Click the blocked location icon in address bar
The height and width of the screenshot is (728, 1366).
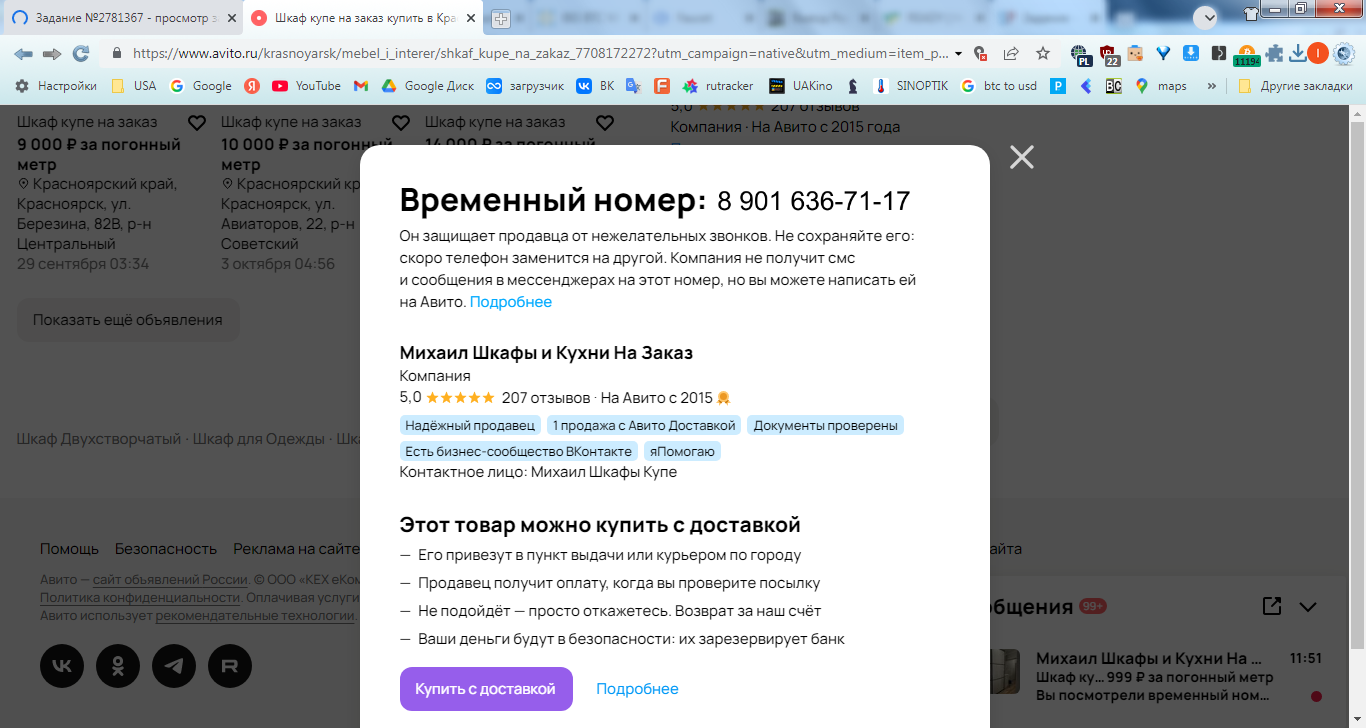click(x=980, y=53)
